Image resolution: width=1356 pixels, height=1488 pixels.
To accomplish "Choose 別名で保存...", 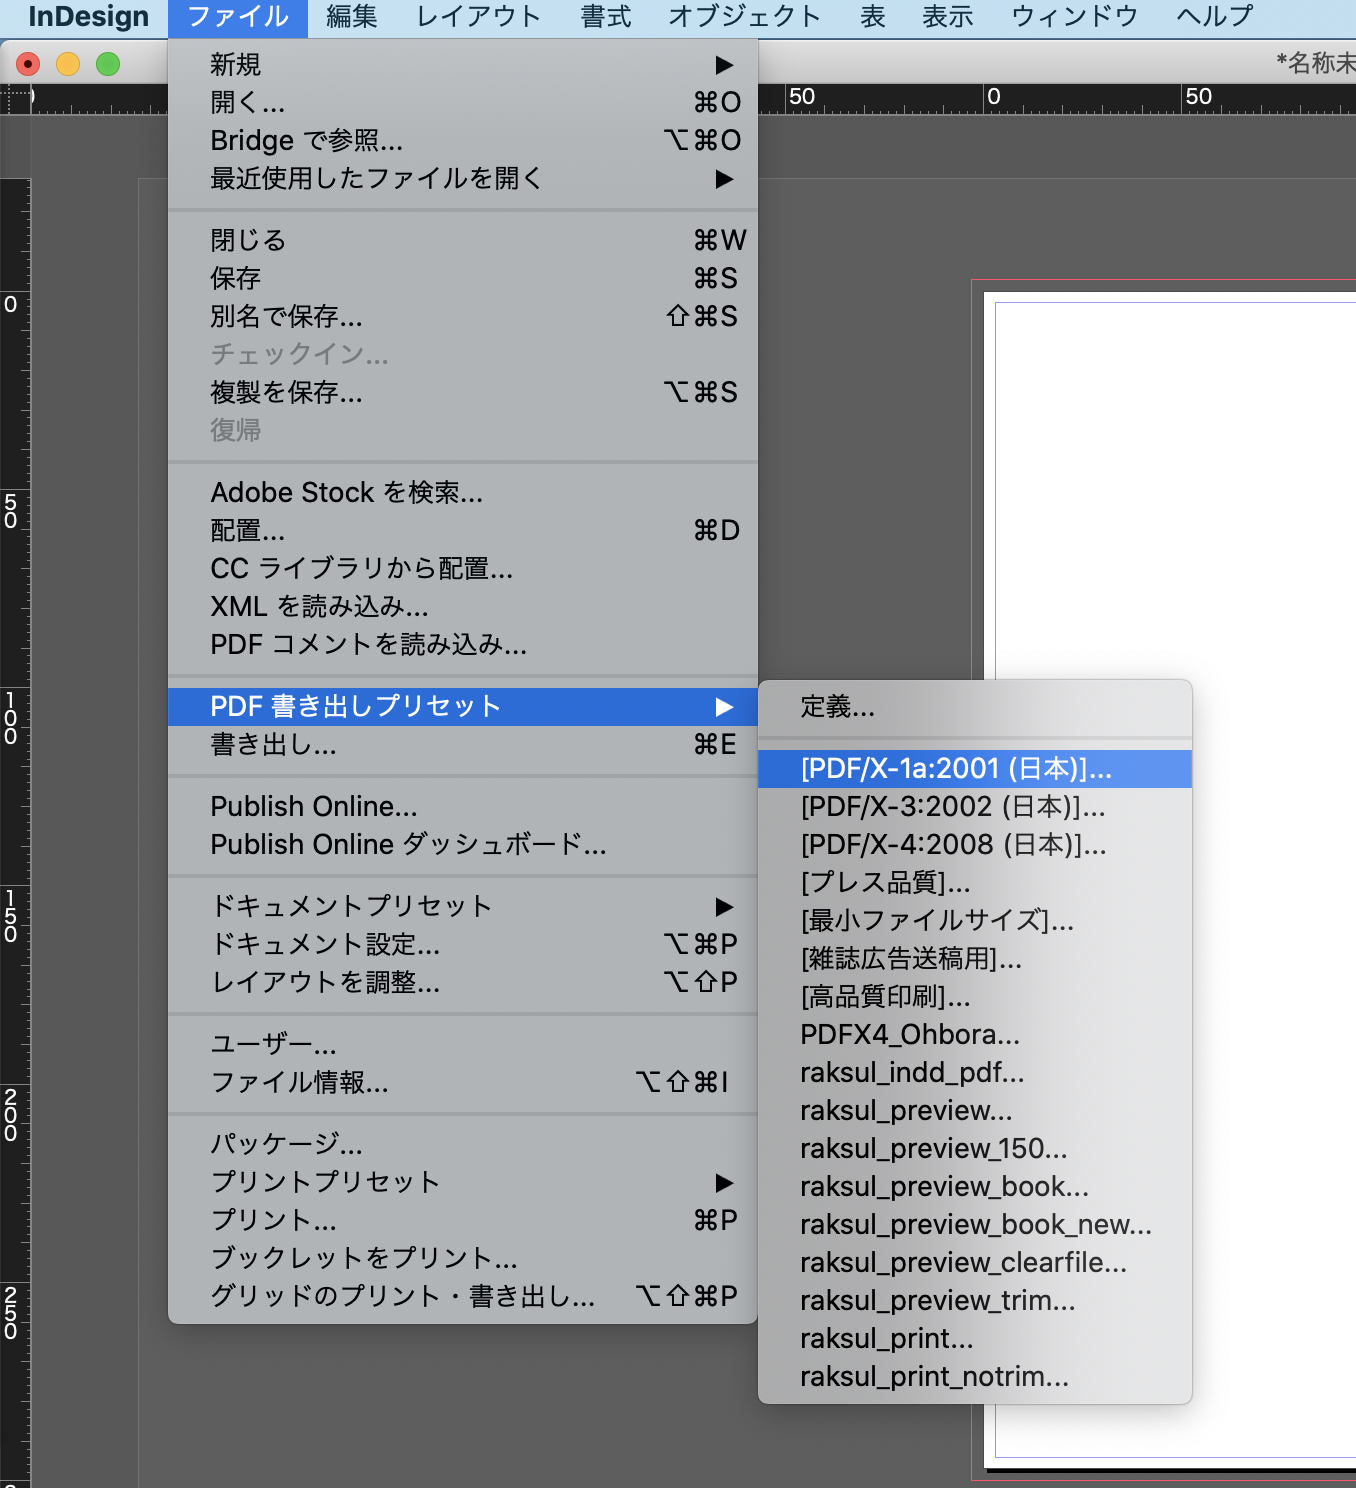I will tap(463, 317).
